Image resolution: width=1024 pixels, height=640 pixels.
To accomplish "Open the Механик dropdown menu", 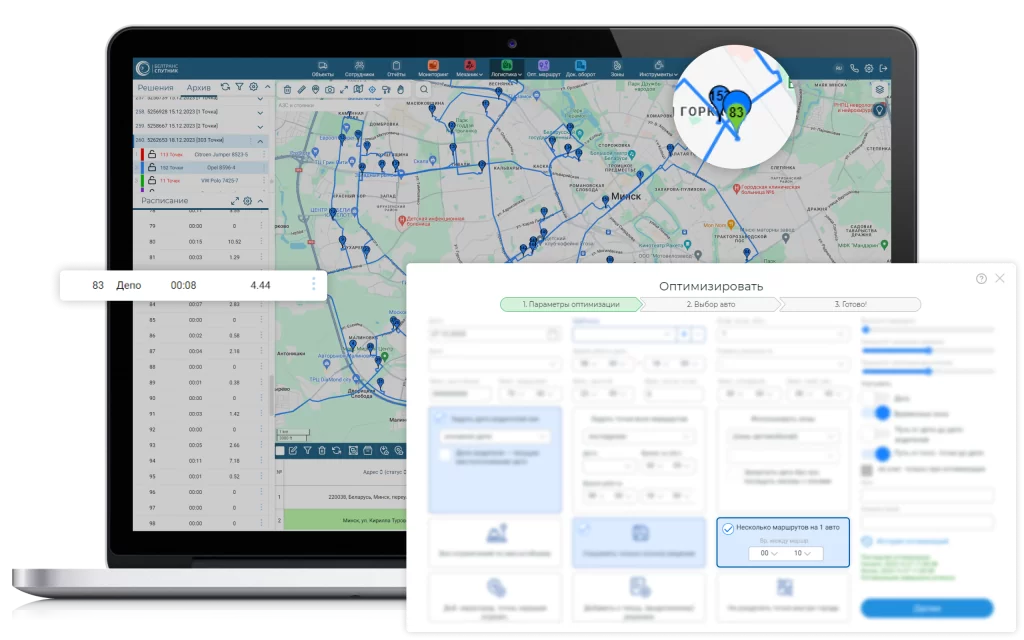I will [470, 69].
